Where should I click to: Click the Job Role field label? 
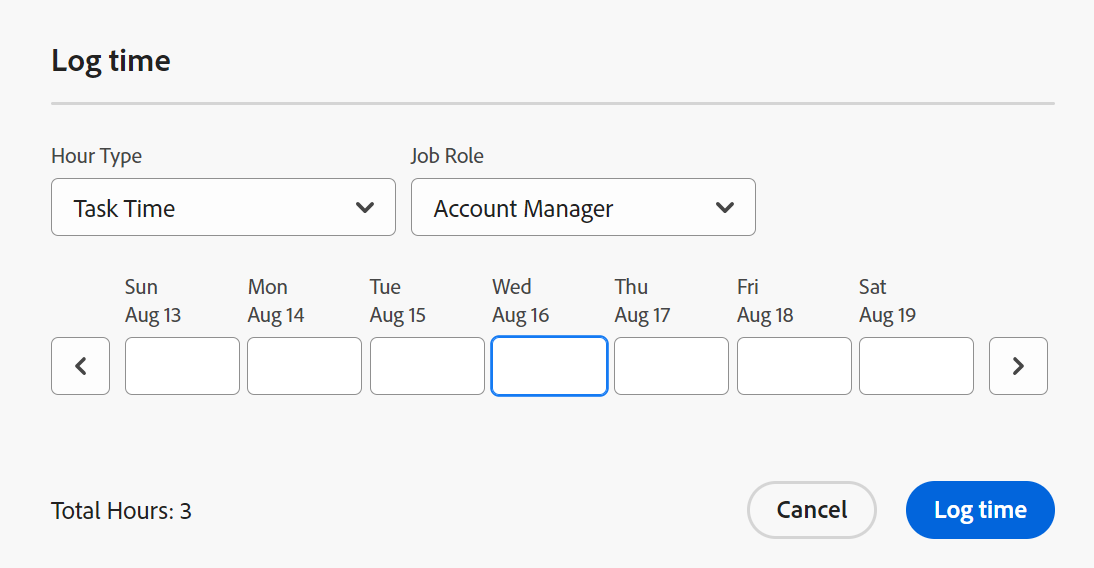click(x=447, y=156)
